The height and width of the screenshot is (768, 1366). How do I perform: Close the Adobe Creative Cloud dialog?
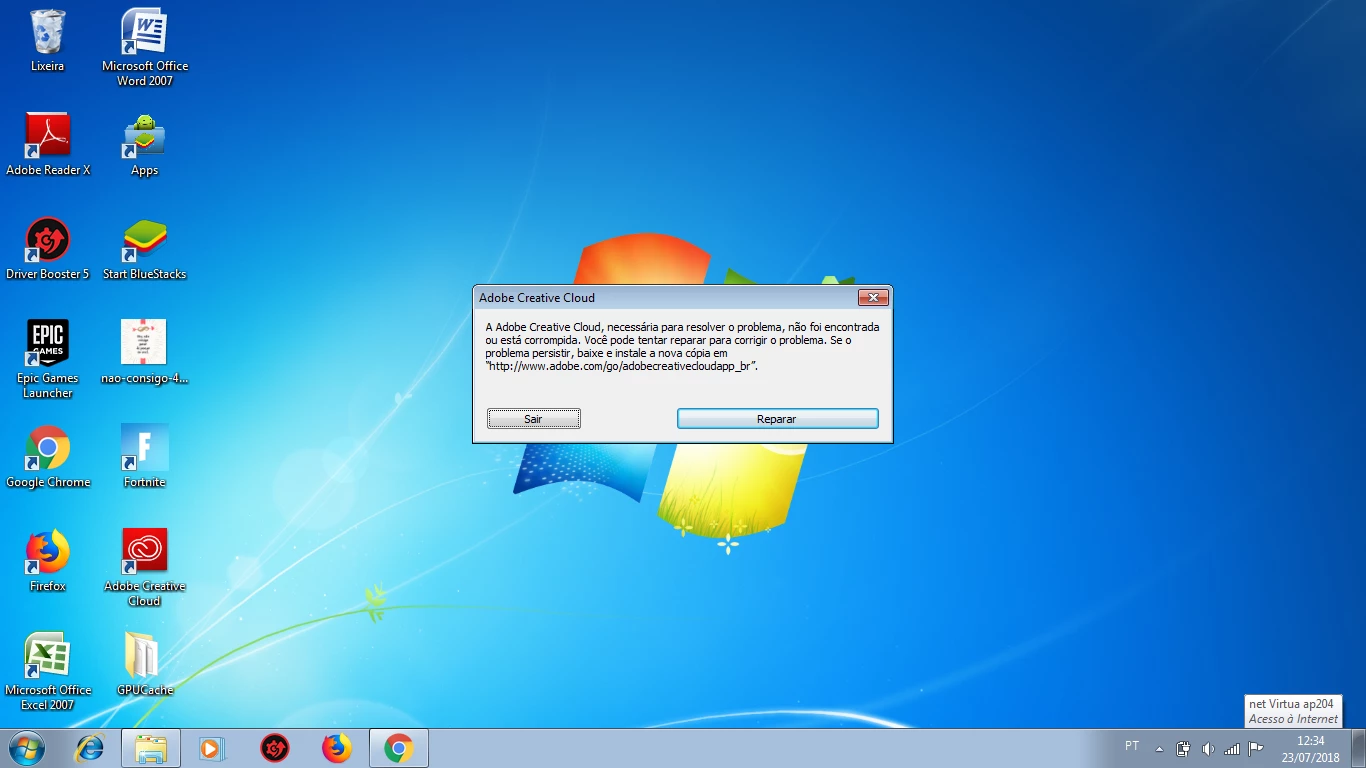(873, 298)
